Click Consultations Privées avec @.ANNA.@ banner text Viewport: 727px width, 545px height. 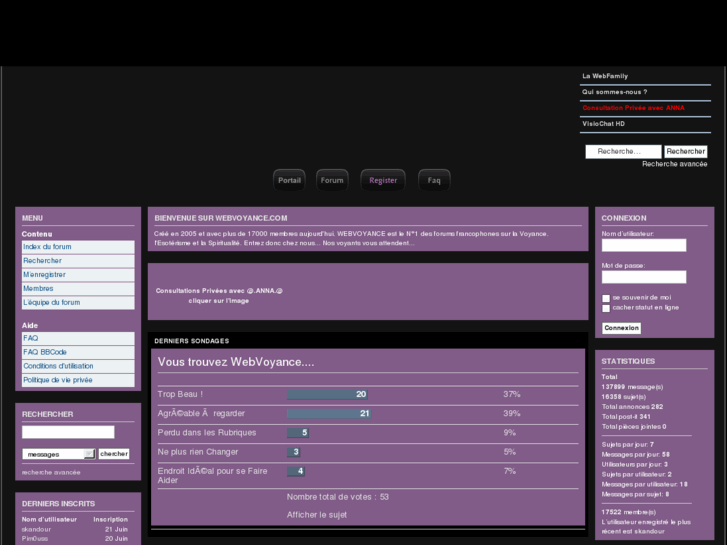(219, 291)
